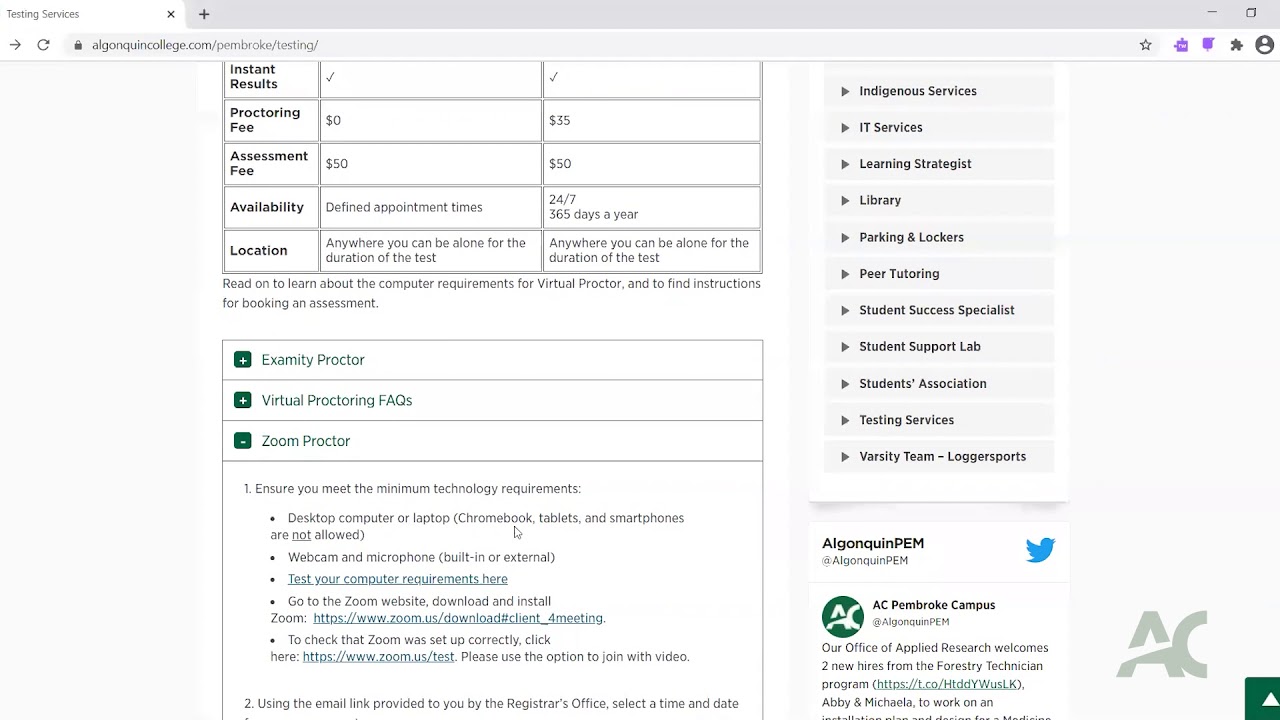Click the Proctoring Fee $0 cell
The width and height of the screenshot is (1280, 720).
430,120
